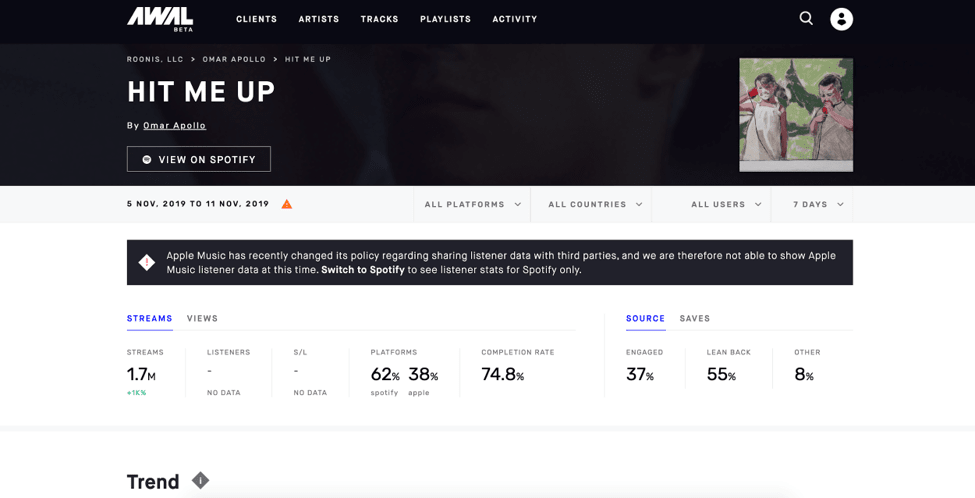Viewport: 975px width, 498px height.
Task: Open the user profile avatar icon
Action: pyautogui.click(x=841, y=19)
